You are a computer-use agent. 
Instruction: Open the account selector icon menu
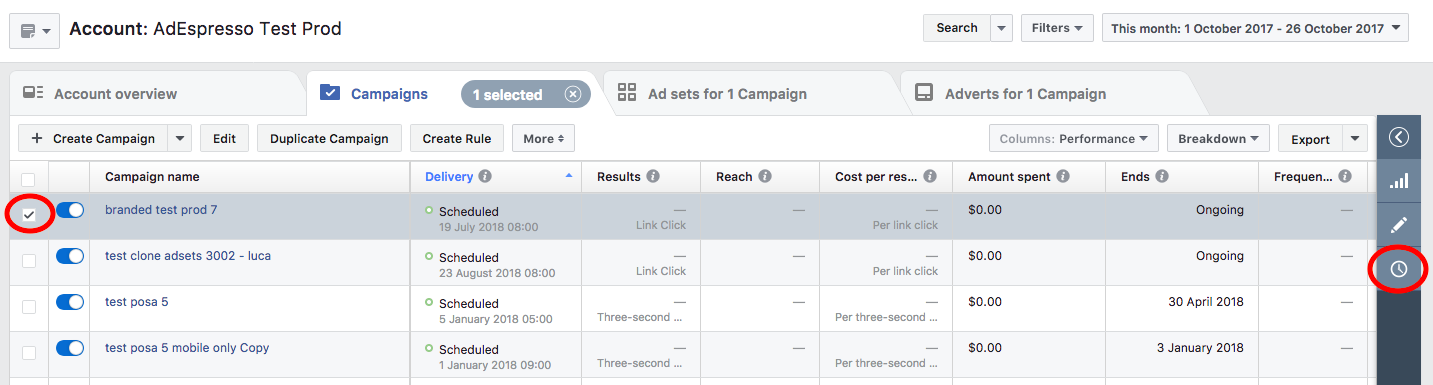[34, 31]
